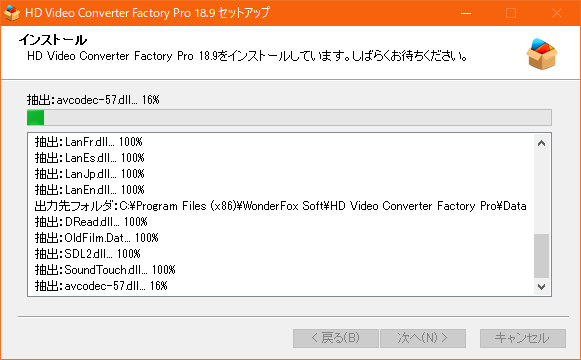The height and width of the screenshot is (360, 581).
Task: Click the installer box icon in the title bar
Action: (x=11, y=13)
